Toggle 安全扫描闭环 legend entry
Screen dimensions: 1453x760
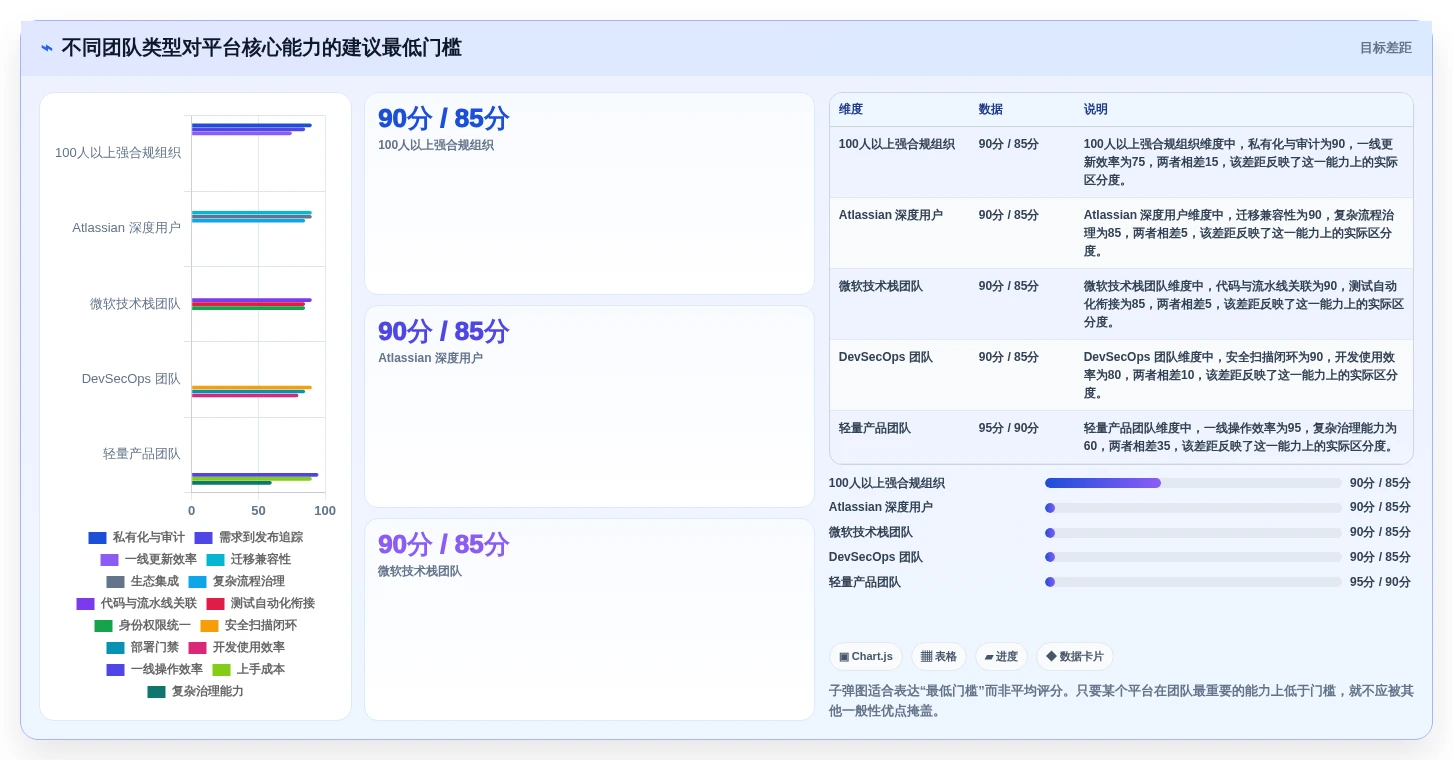coord(249,626)
